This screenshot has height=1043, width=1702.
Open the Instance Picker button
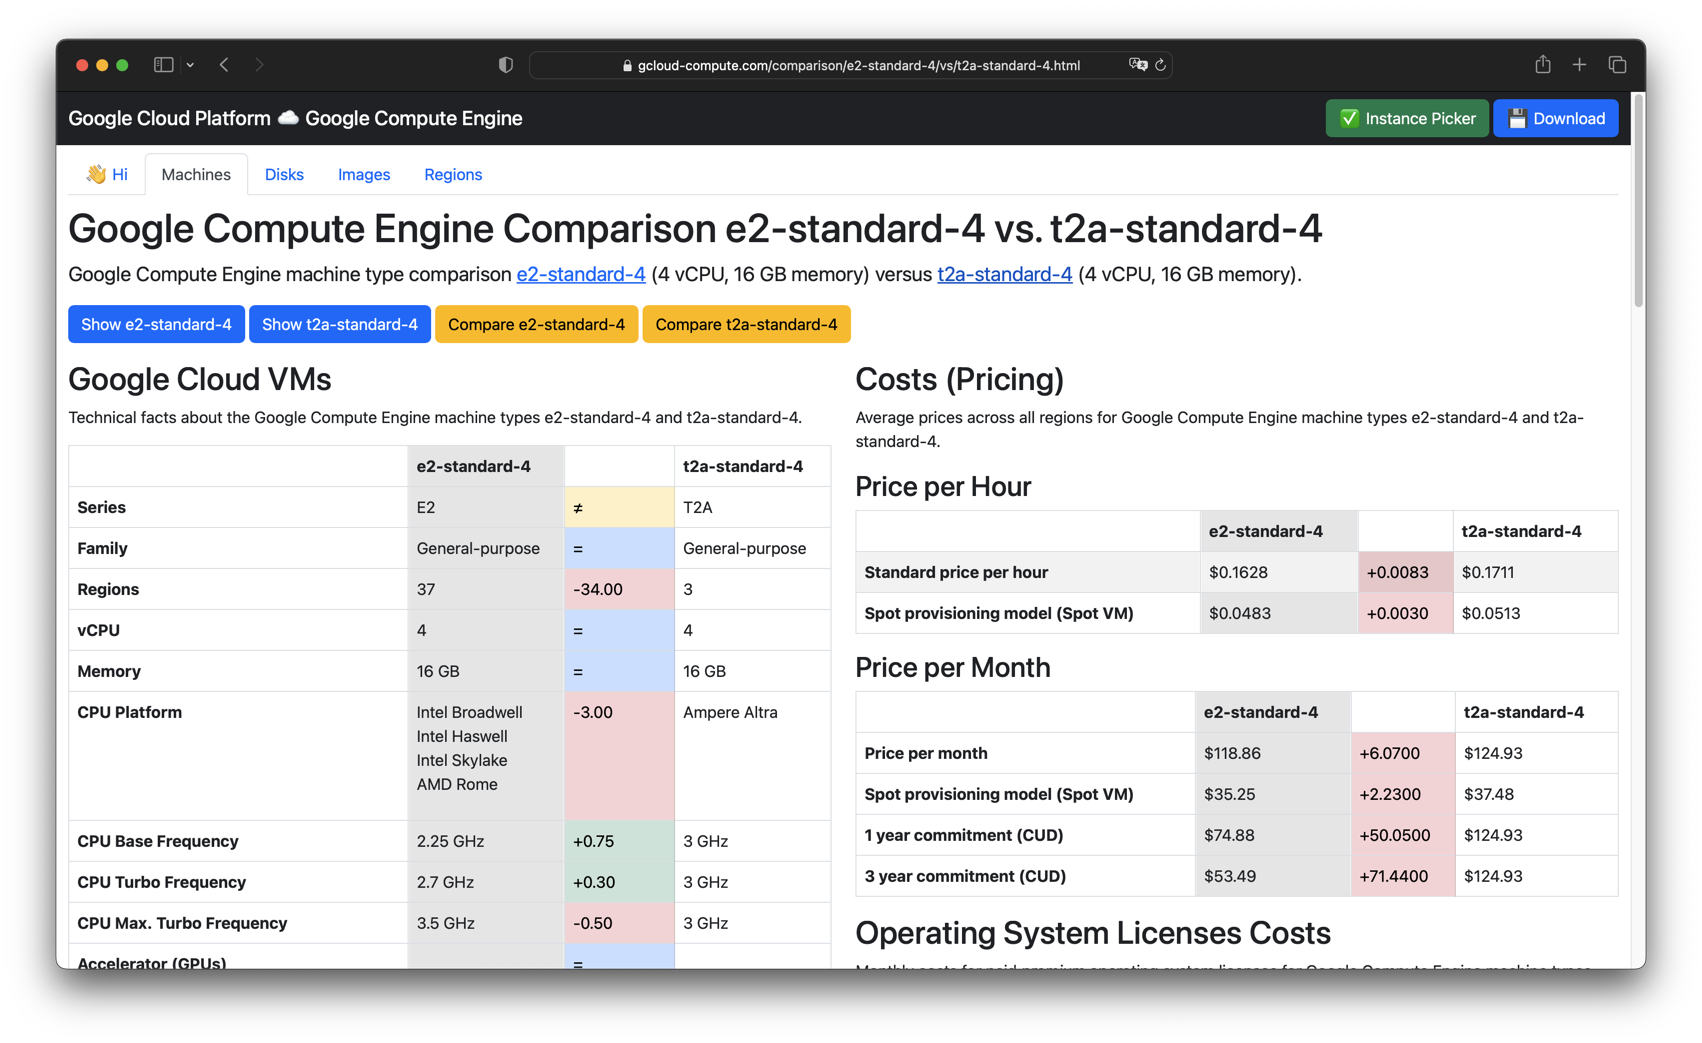(x=1407, y=118)
